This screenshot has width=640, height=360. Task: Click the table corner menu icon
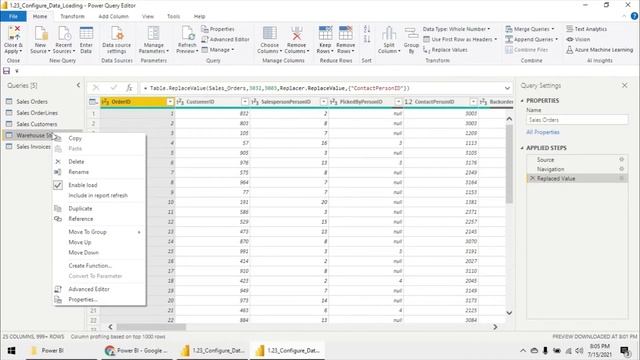click(93, 102)
